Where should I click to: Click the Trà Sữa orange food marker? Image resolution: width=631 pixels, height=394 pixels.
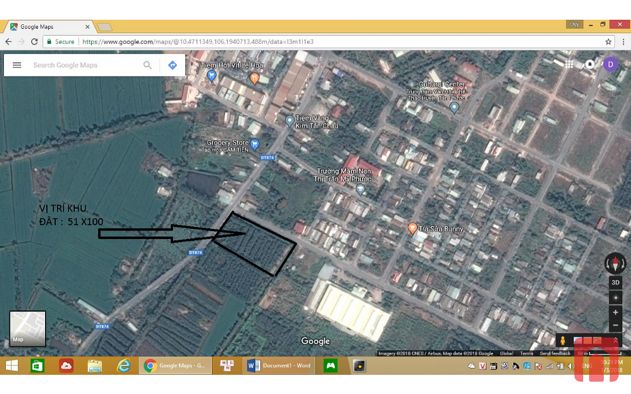coord(412,229)
